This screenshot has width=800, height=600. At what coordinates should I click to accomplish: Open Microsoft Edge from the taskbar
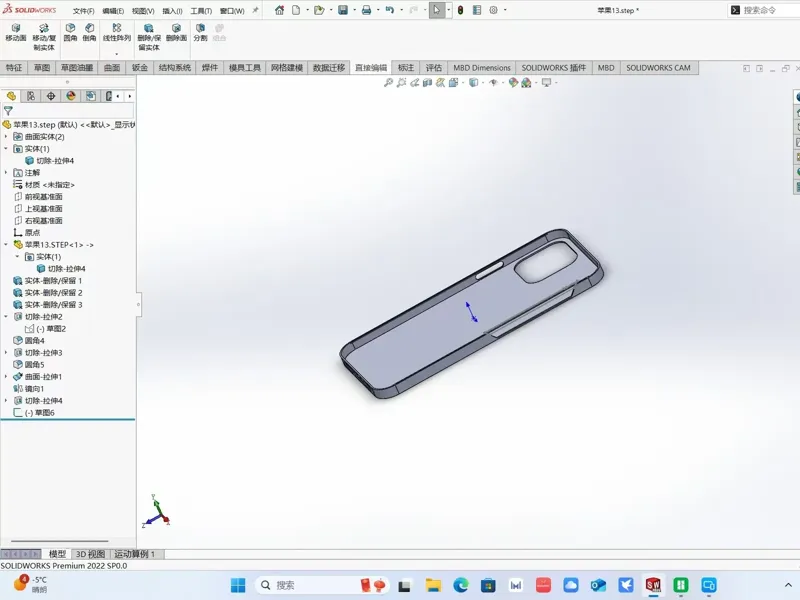coord(461,585)
